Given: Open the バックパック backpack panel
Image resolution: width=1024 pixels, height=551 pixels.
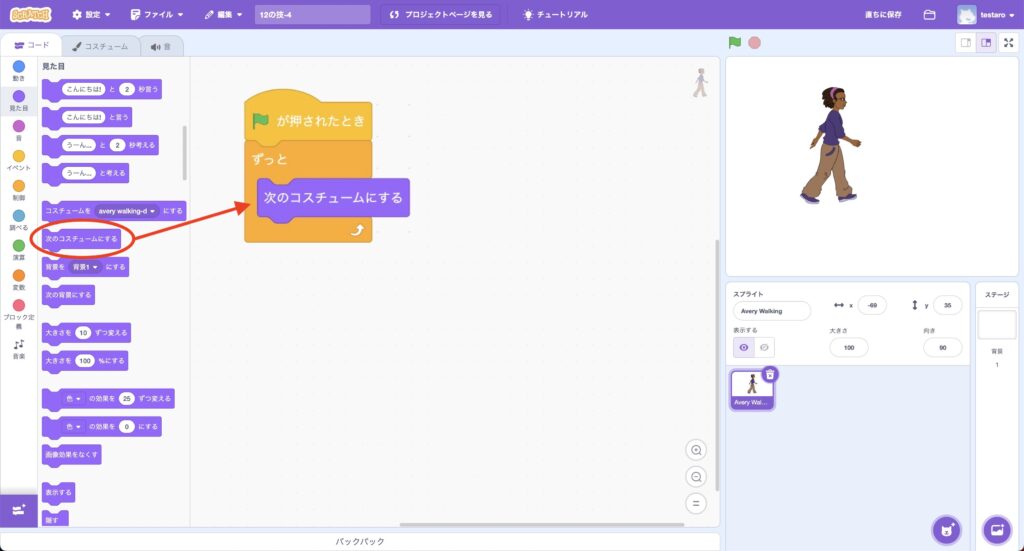Looking at the screenshot, I should [x=360, y=541].
